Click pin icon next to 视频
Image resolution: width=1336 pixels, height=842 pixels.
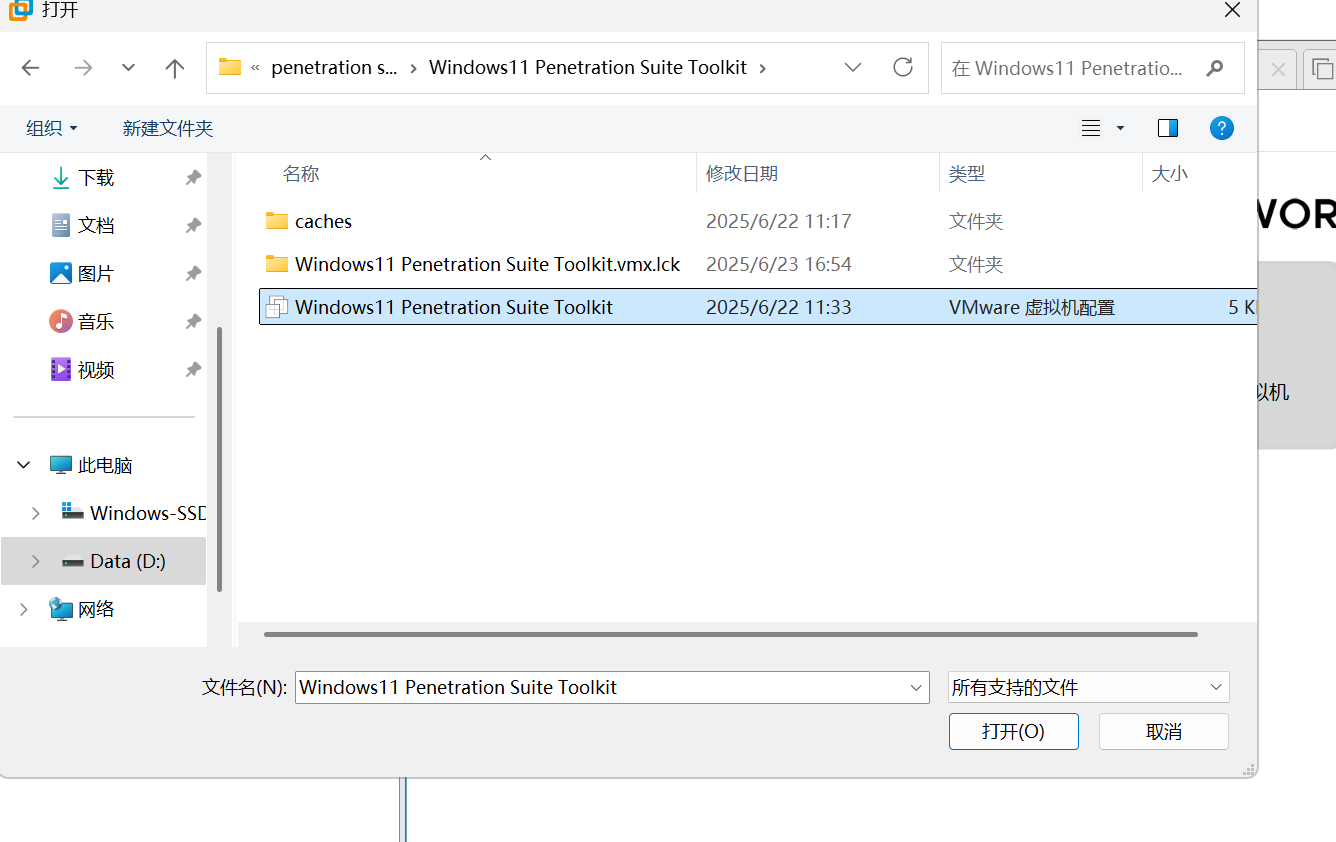pyautogui.click(x=193, y=370)
